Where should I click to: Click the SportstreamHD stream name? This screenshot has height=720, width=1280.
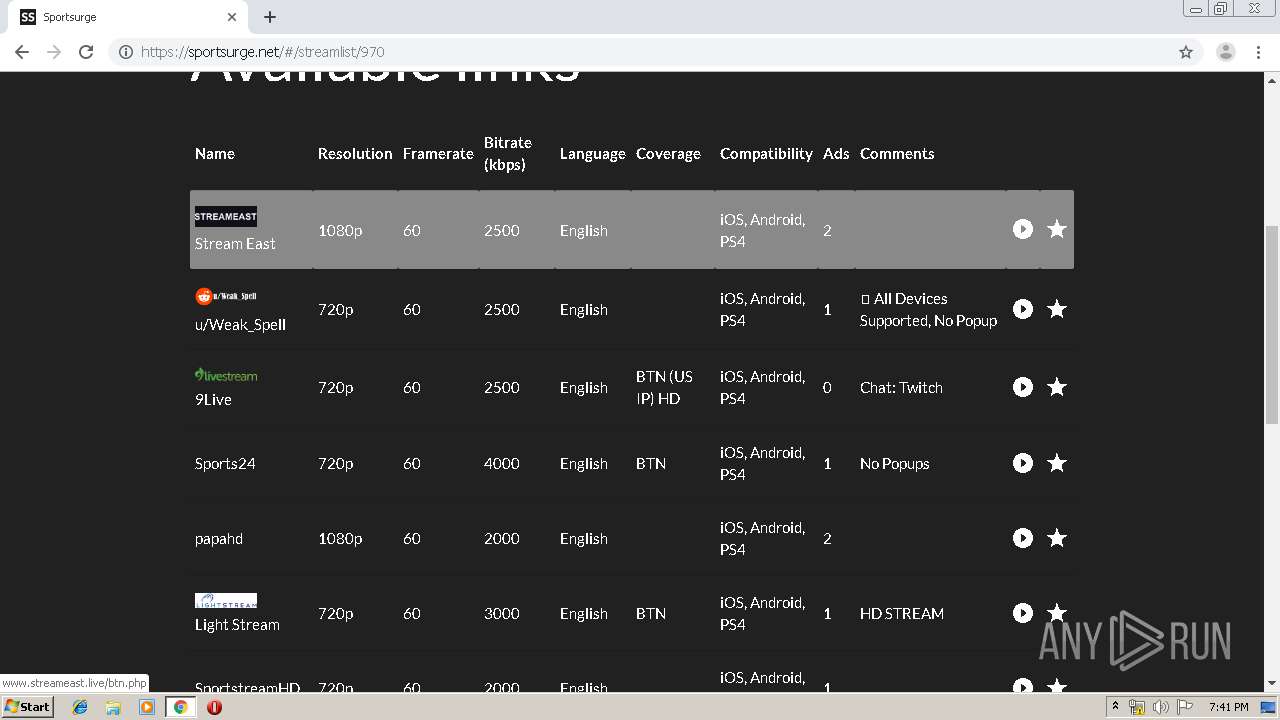tap(247, 687)
